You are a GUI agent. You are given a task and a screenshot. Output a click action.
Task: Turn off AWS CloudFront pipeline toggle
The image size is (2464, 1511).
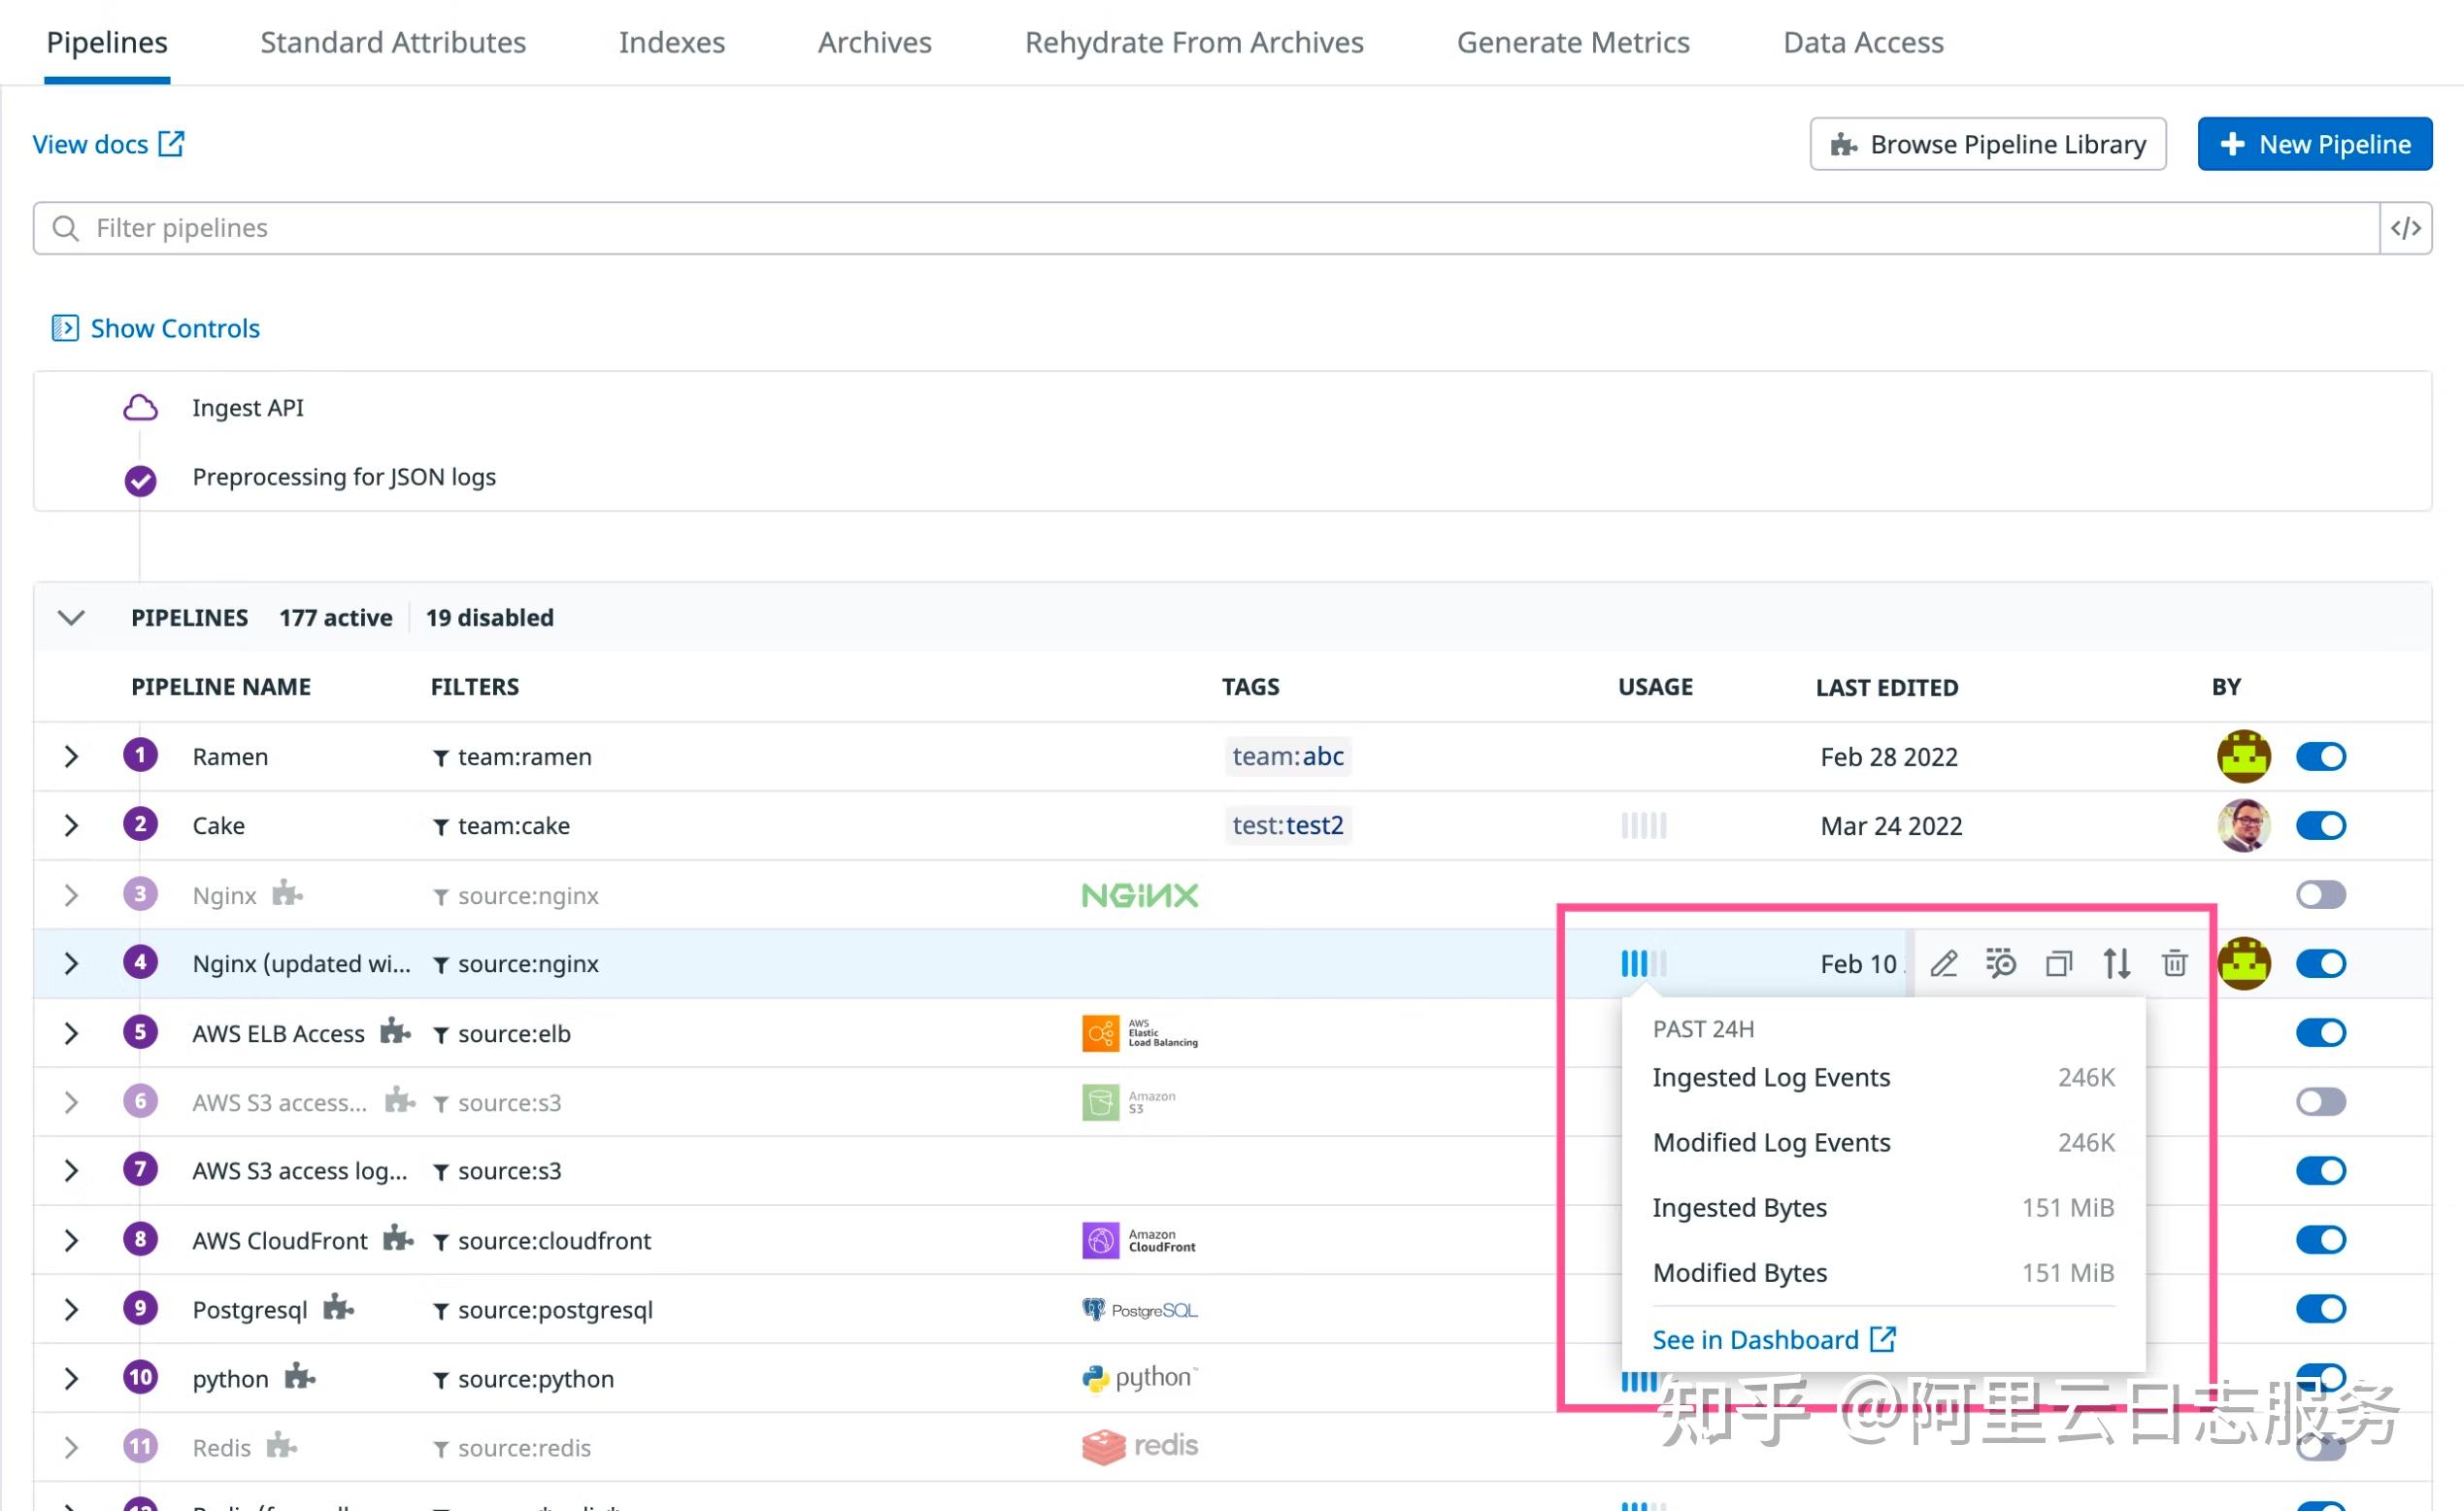pos(2320,1240)
